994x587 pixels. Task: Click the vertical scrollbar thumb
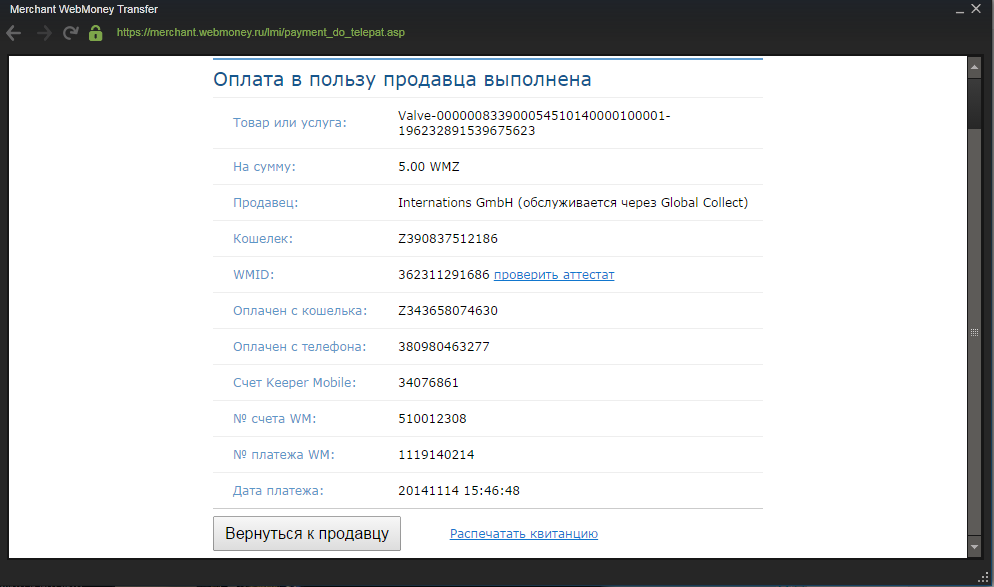pos(974,332)
